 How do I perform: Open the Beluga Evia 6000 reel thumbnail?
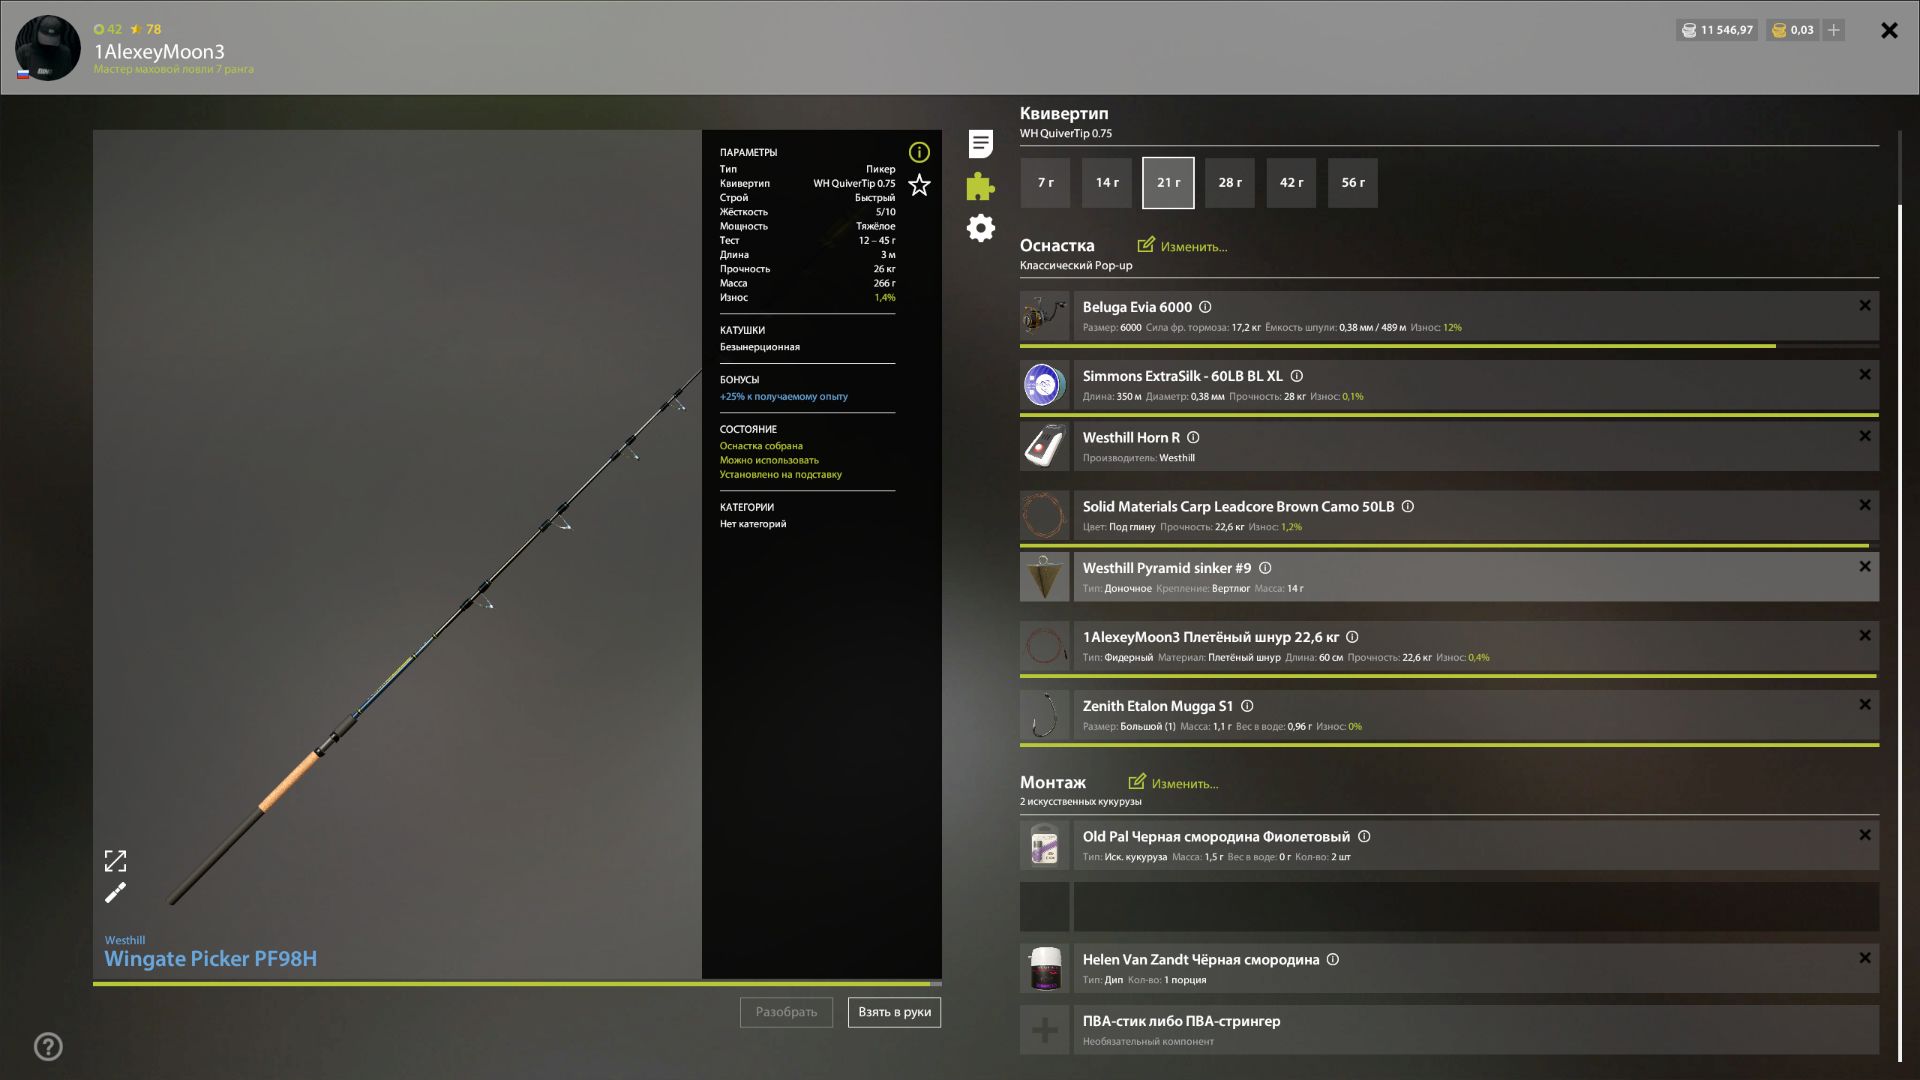point(1044,316)
